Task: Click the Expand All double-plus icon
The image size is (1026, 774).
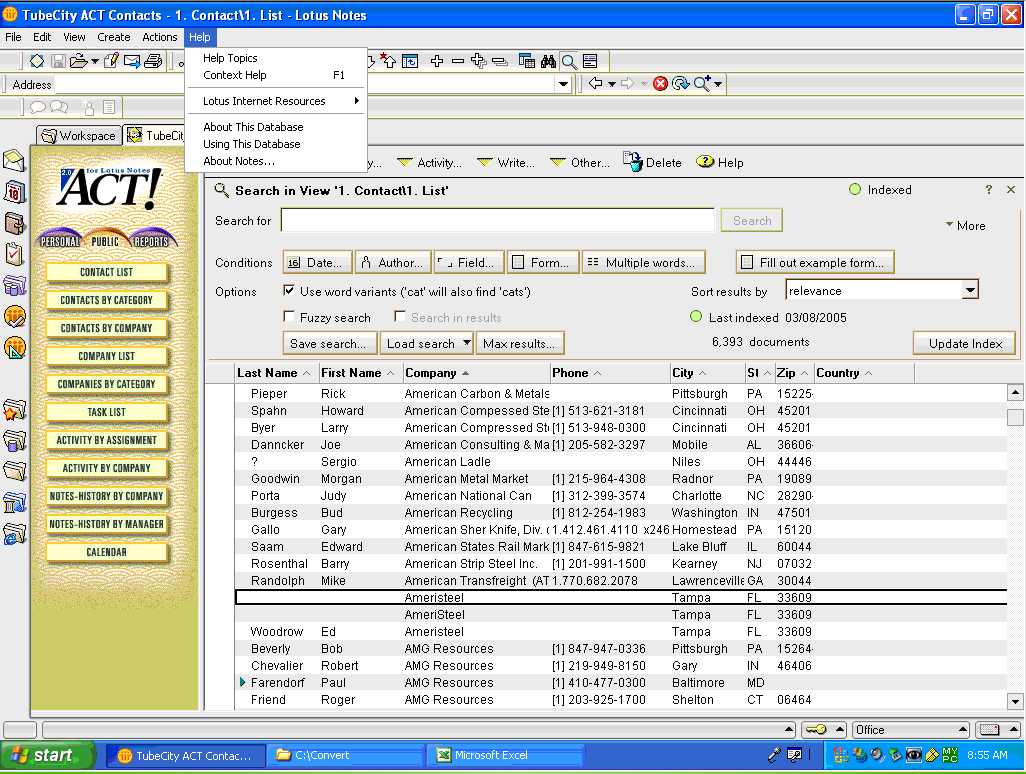Action: click(x=479, y=62)
